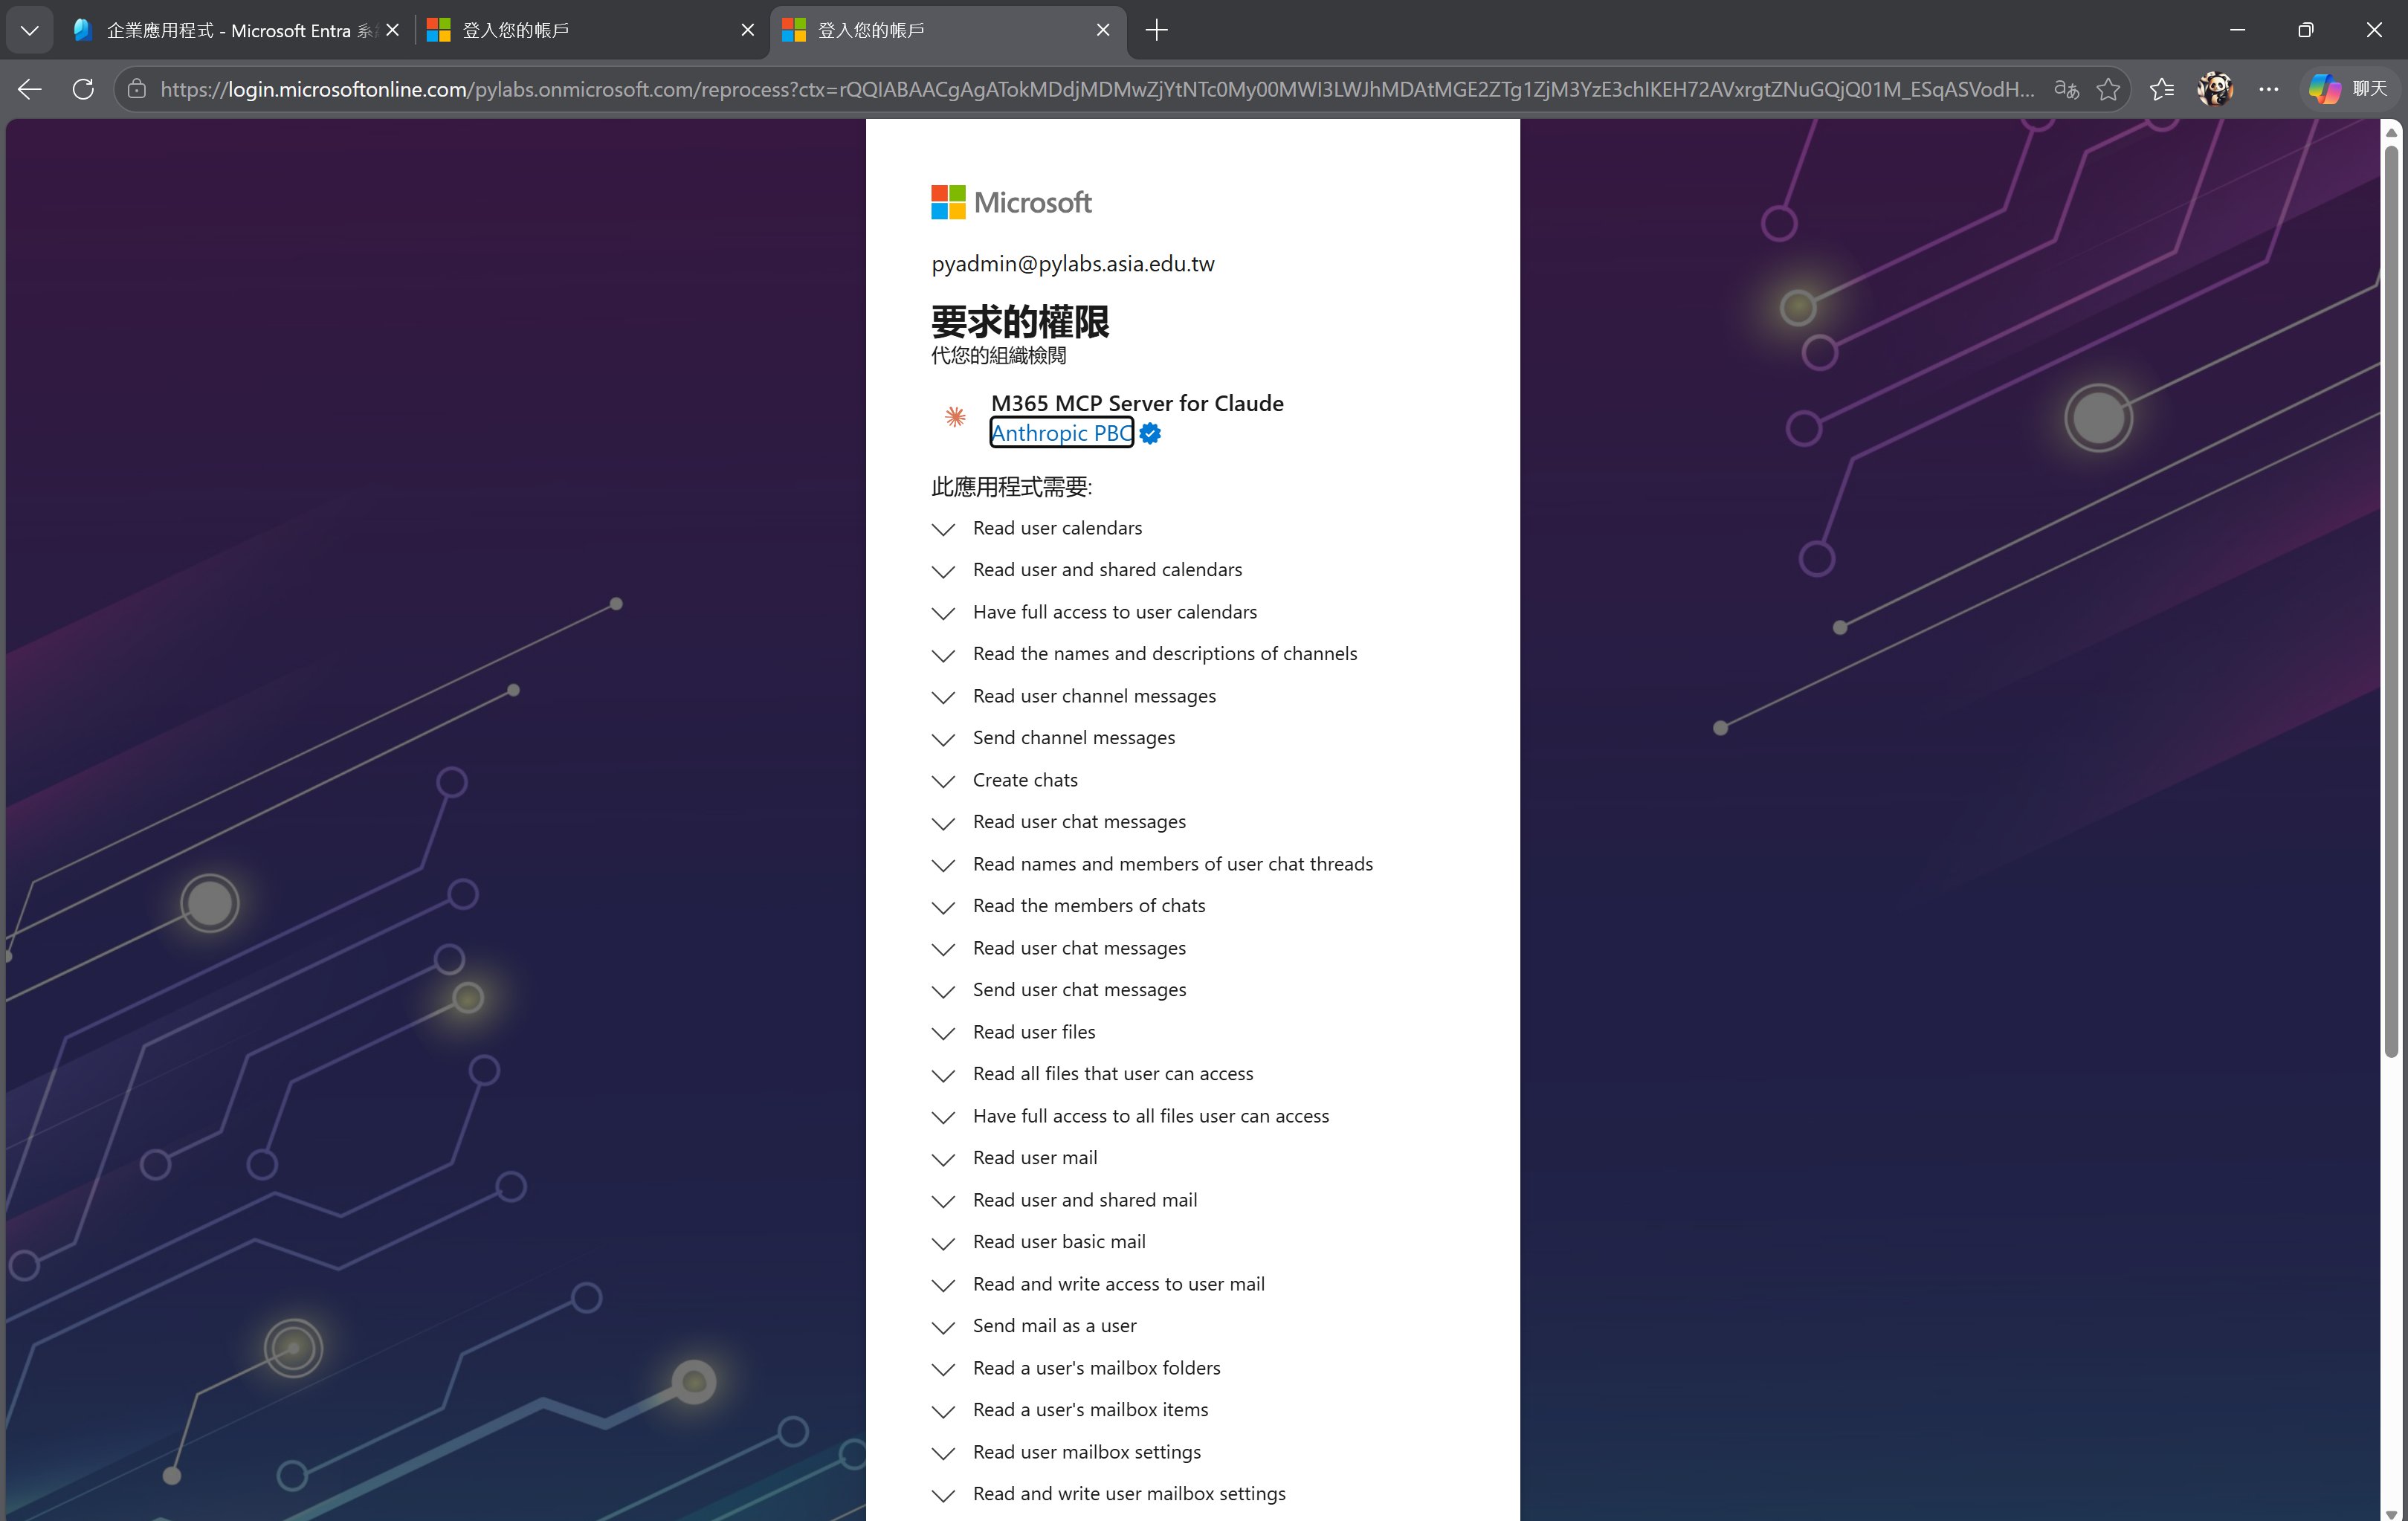This screenshot has height=1521, width=2408.
Task: Close the second sign-in tab
Action: tap(747, 30)
